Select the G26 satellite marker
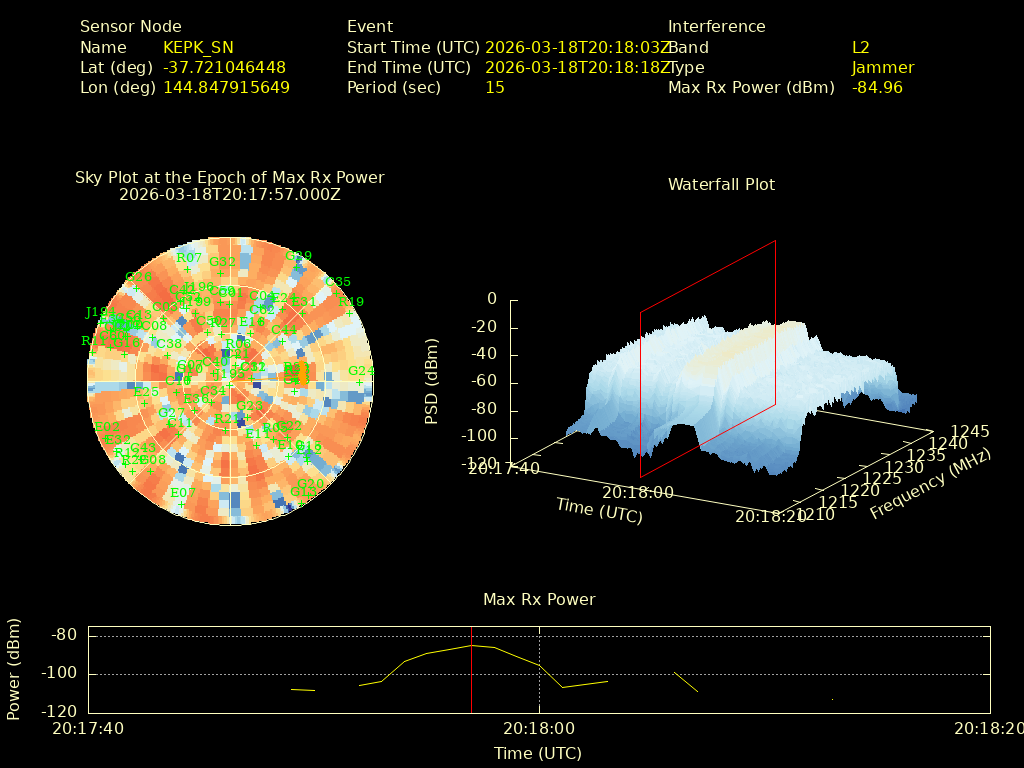This screenshot has height=768, width=1024. 138,288
